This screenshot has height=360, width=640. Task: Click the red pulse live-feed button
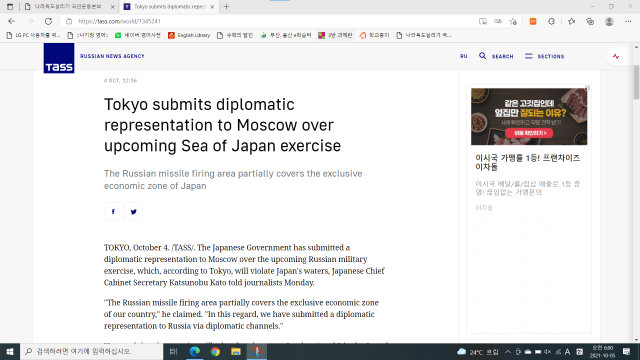click(x=616, y=56)
